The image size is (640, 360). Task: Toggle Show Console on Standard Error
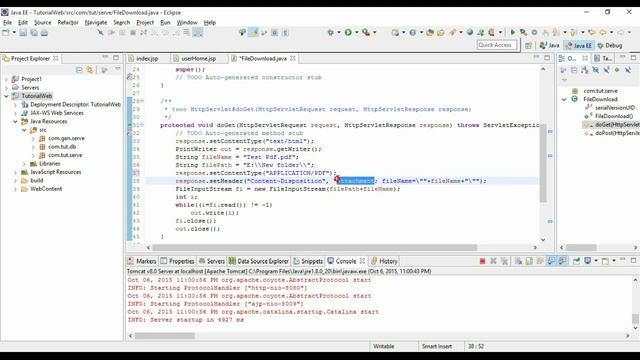(562, 261)
